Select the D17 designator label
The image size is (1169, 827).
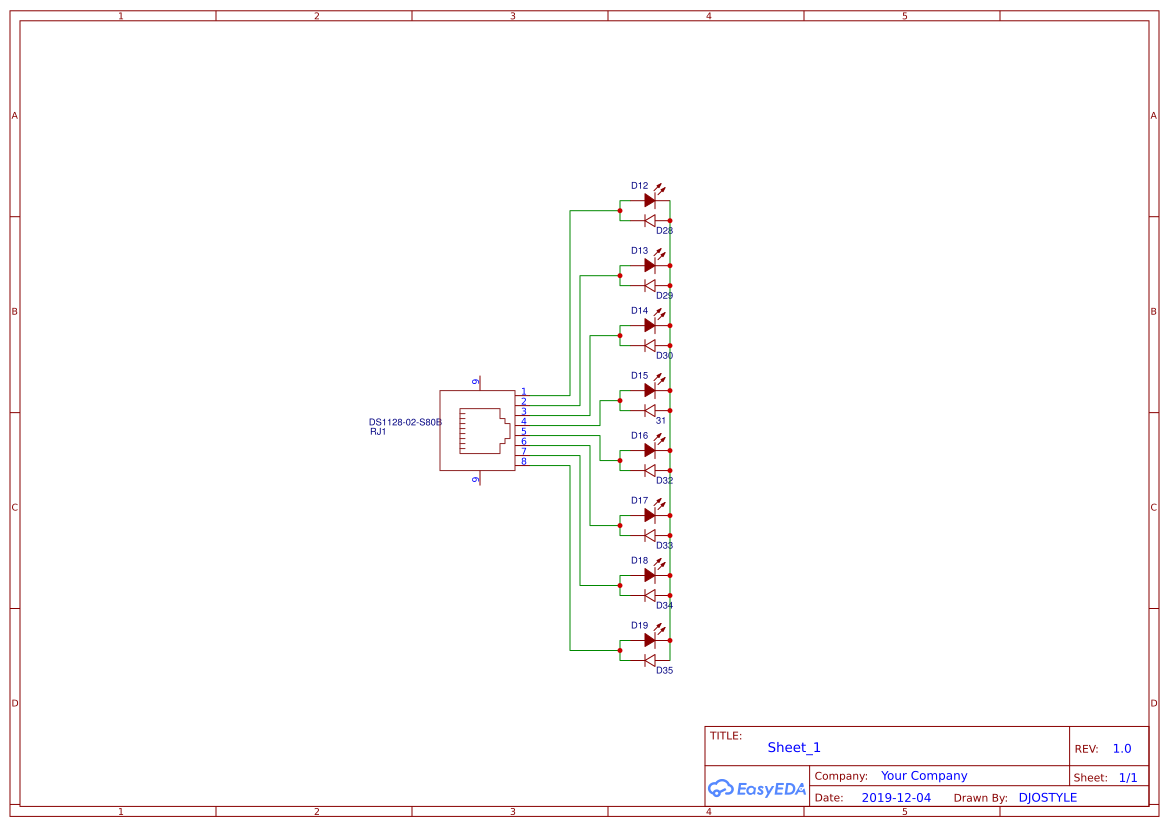640,500
